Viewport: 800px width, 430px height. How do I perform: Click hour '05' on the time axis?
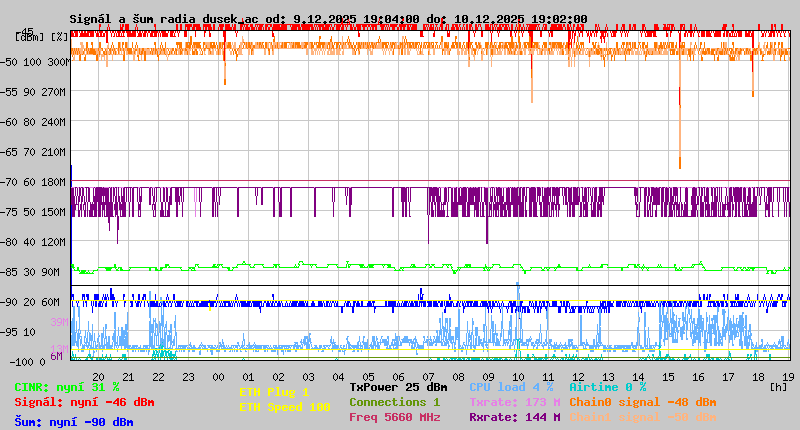point(368,377)
